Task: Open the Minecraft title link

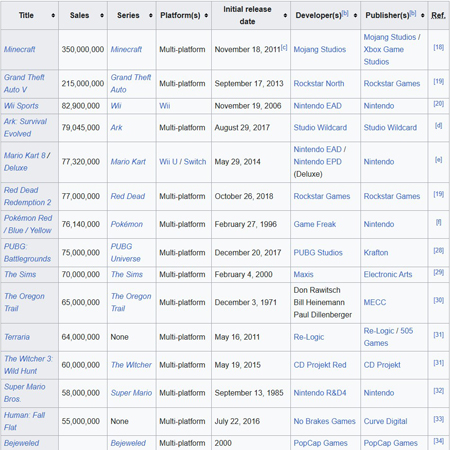Action: (20, 49)
